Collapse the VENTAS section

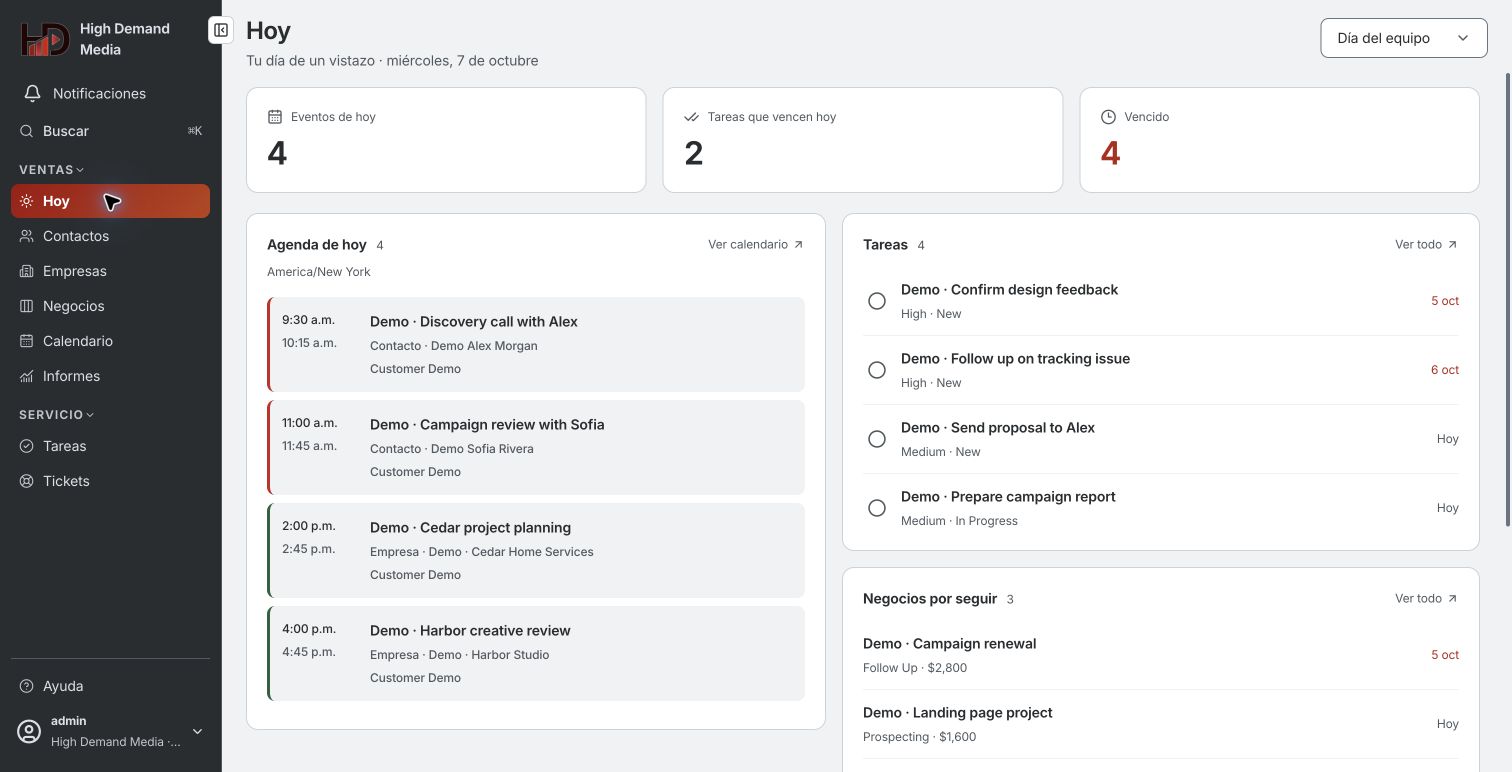(x=52, y=170)
